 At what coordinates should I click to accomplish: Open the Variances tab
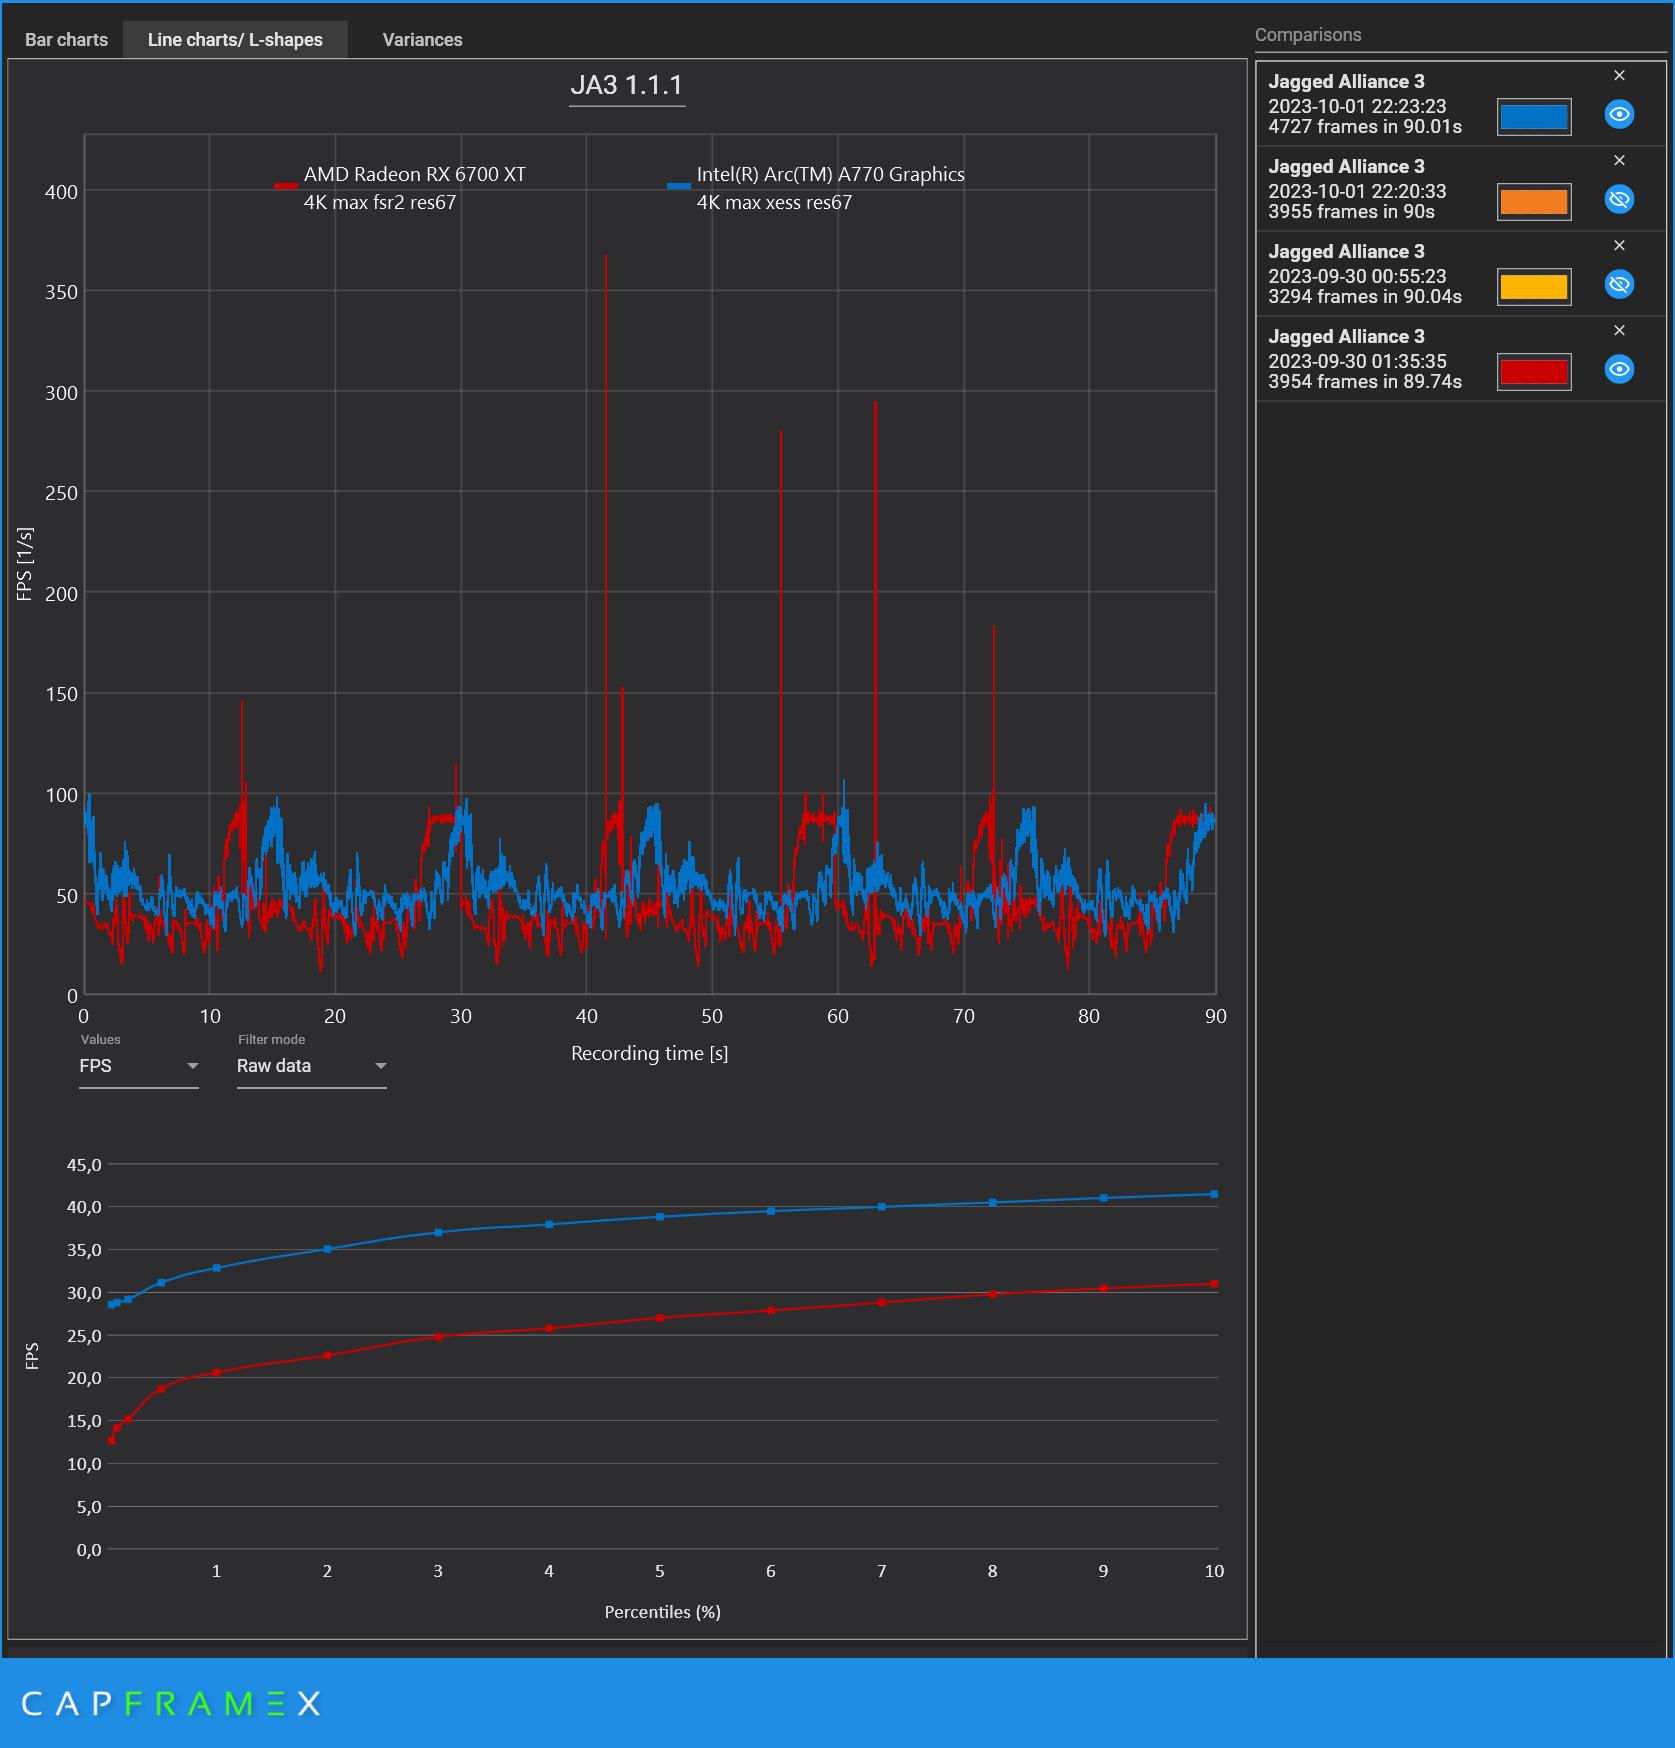tap(422, 40)
